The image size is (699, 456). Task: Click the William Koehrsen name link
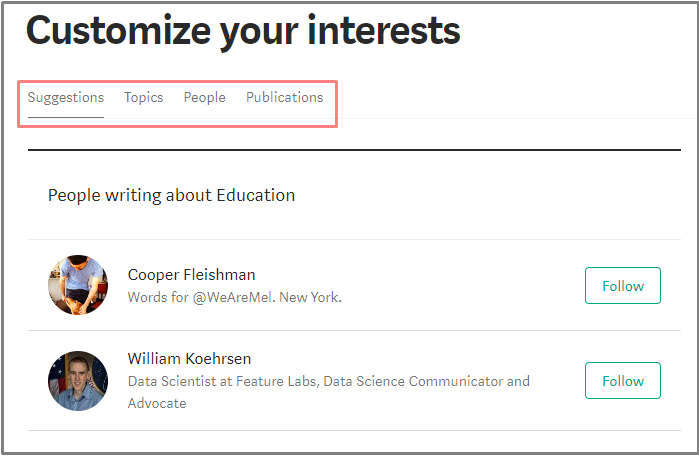(x=191, y=358)
